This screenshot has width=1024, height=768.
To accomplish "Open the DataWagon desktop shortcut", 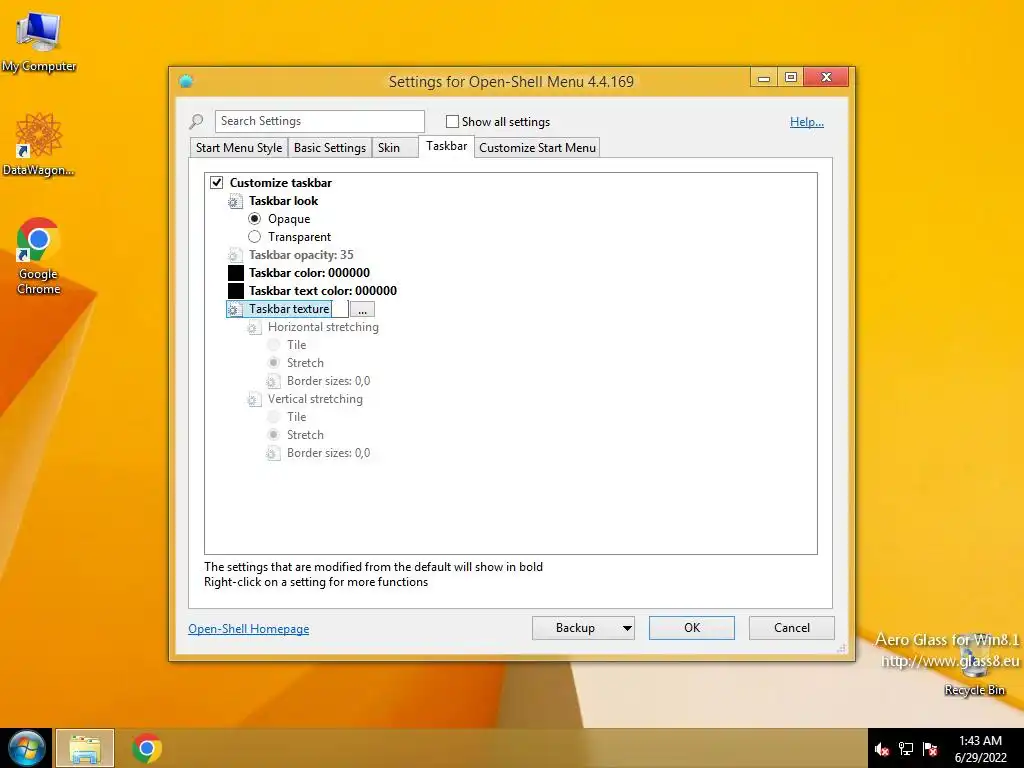I will pos(39,144).
